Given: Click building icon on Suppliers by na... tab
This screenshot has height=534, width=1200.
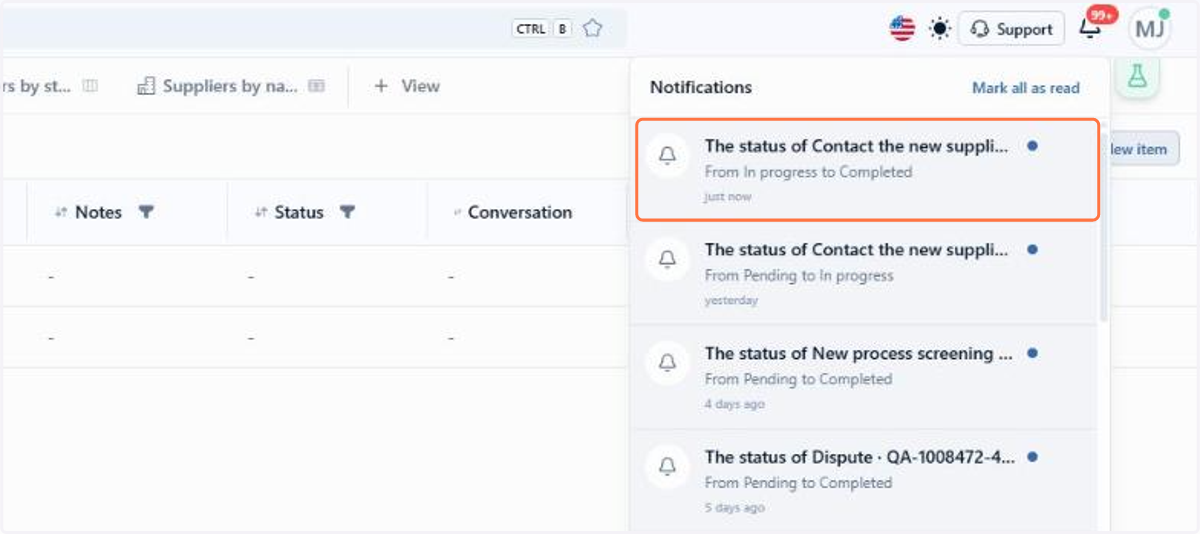Looking at the screenshot, I should click(146, 86).
